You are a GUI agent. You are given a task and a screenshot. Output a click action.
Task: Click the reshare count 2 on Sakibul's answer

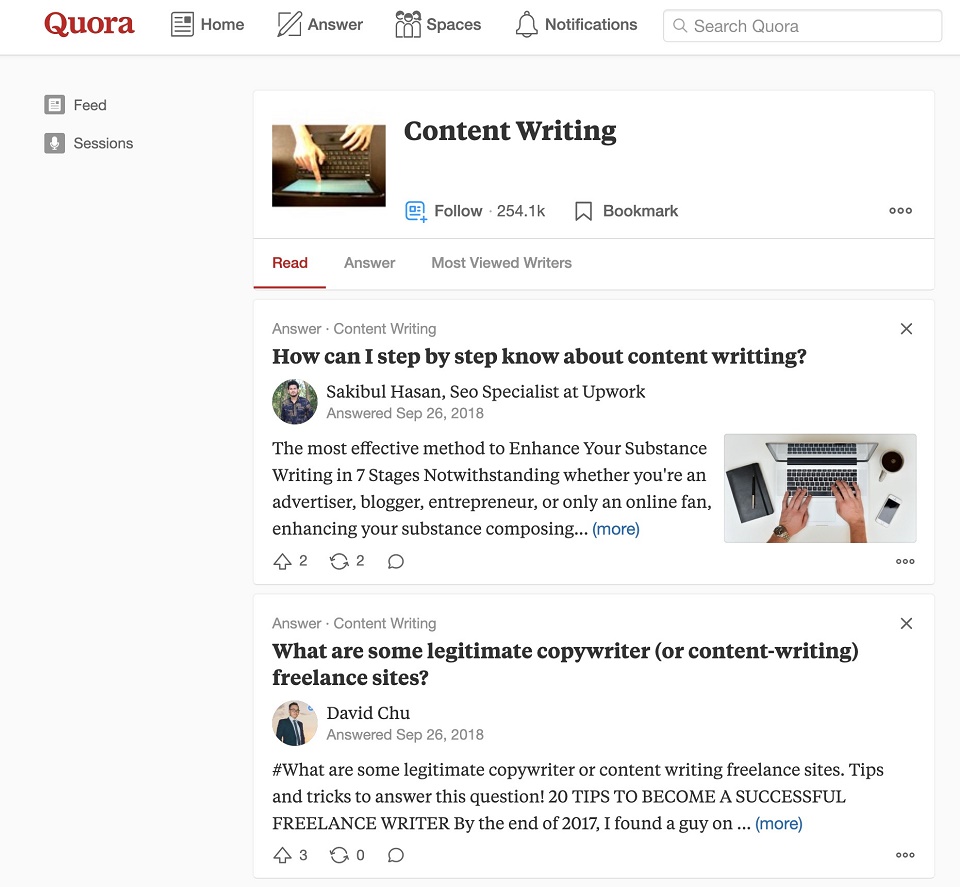(360, 561)
